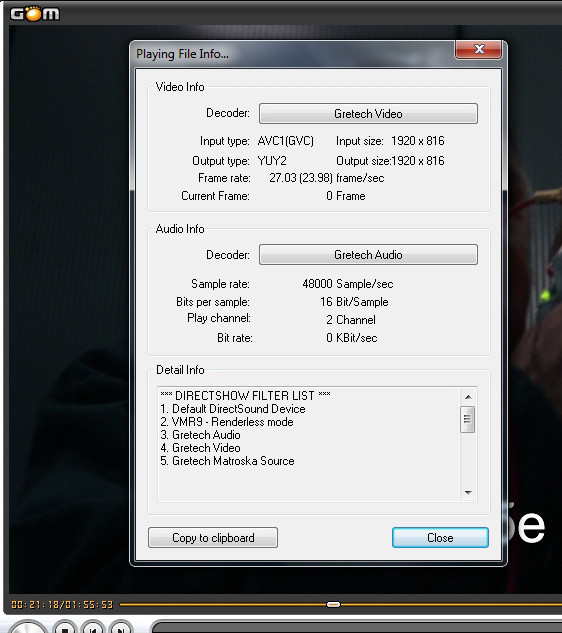Select 'Default DirectSound Device' filter line

point(233,409)
